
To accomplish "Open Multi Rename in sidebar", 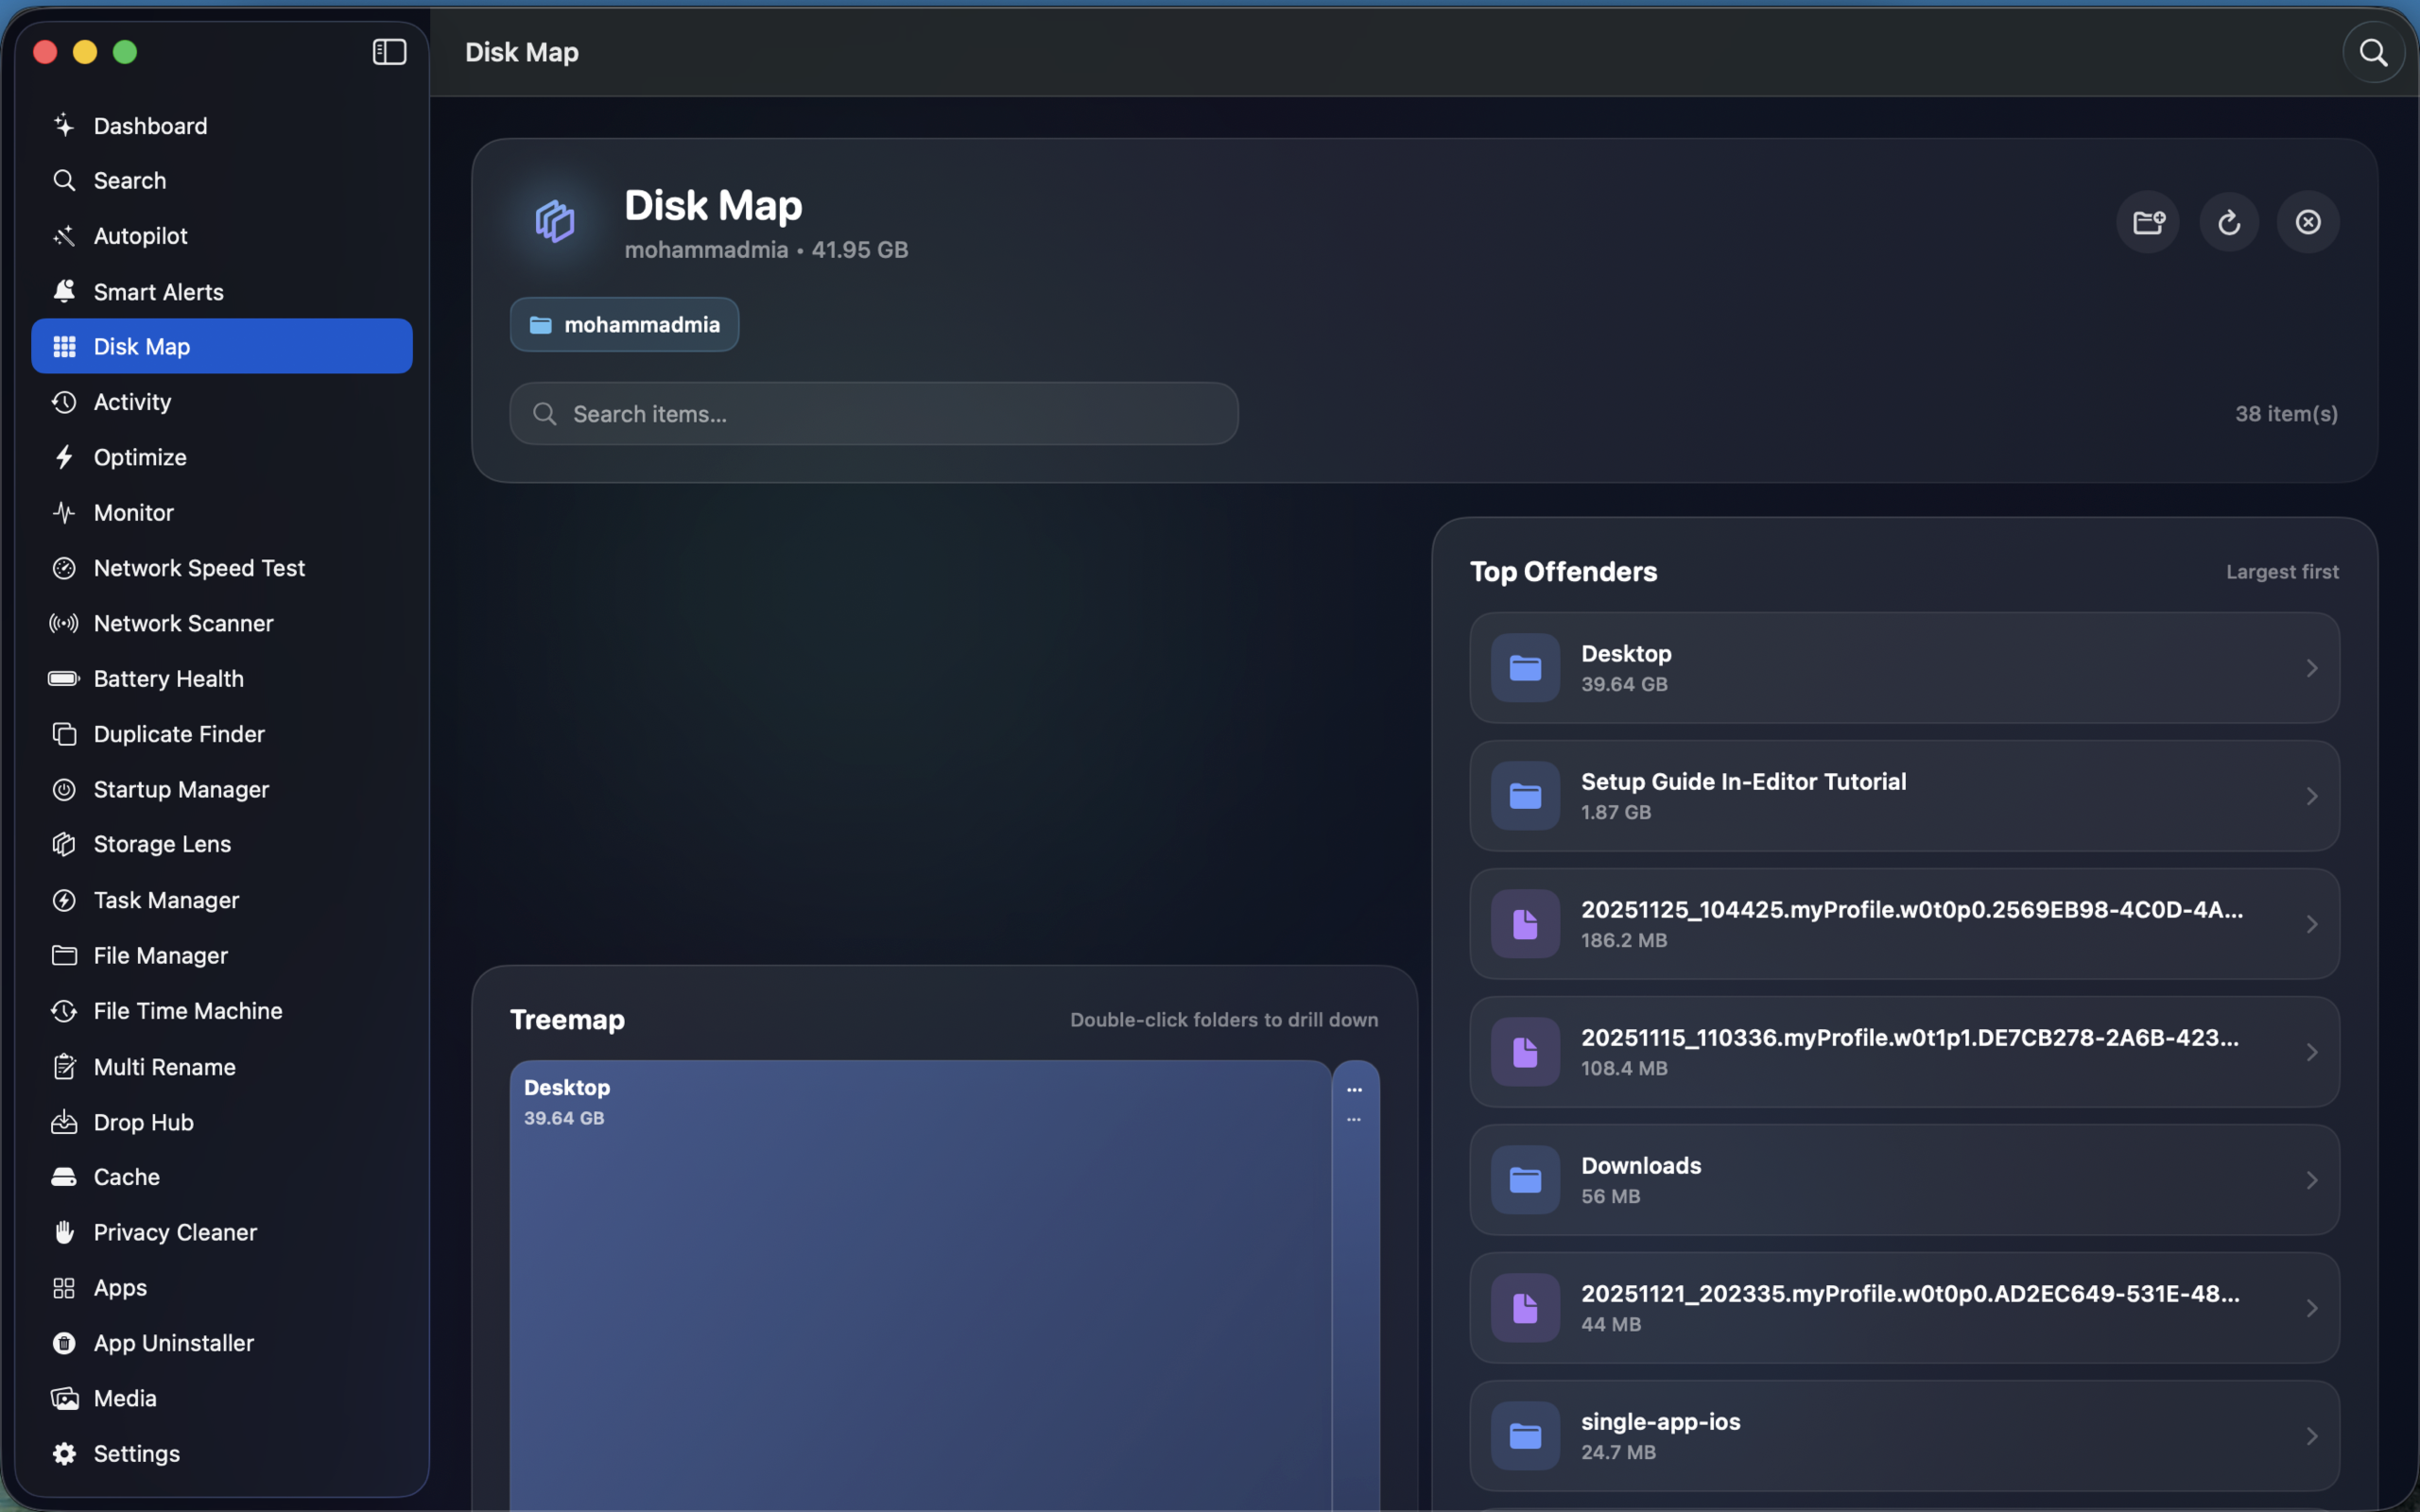I will [x=222, y=1067].
